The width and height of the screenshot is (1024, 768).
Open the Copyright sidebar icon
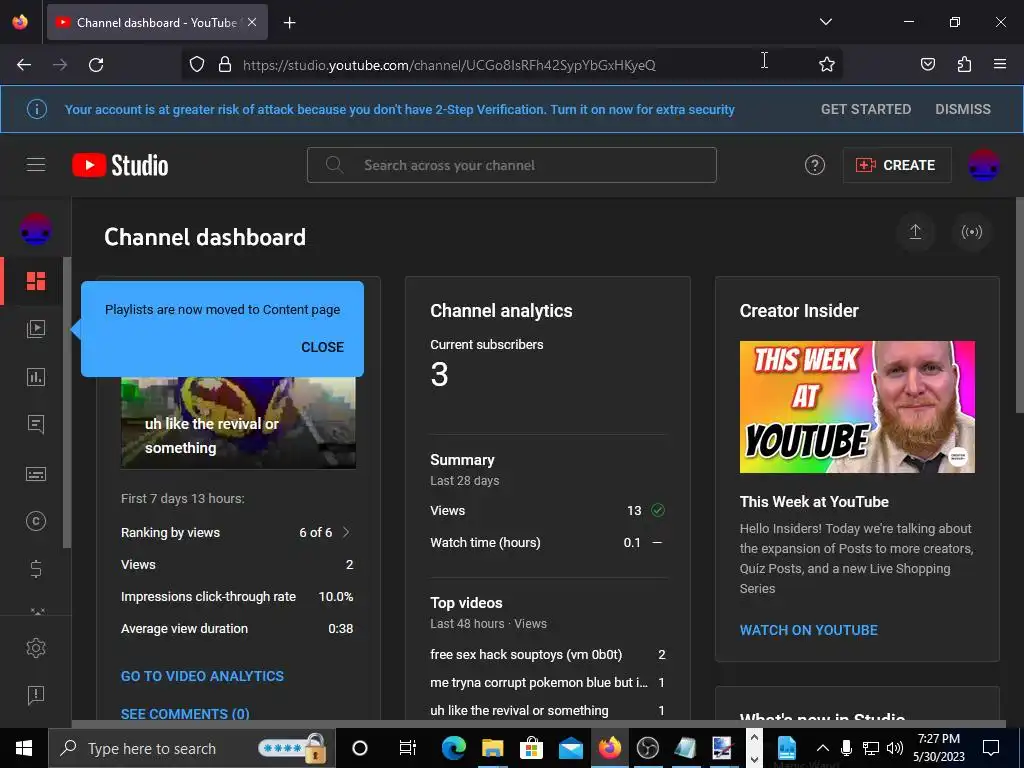click(x=36, y=521)
